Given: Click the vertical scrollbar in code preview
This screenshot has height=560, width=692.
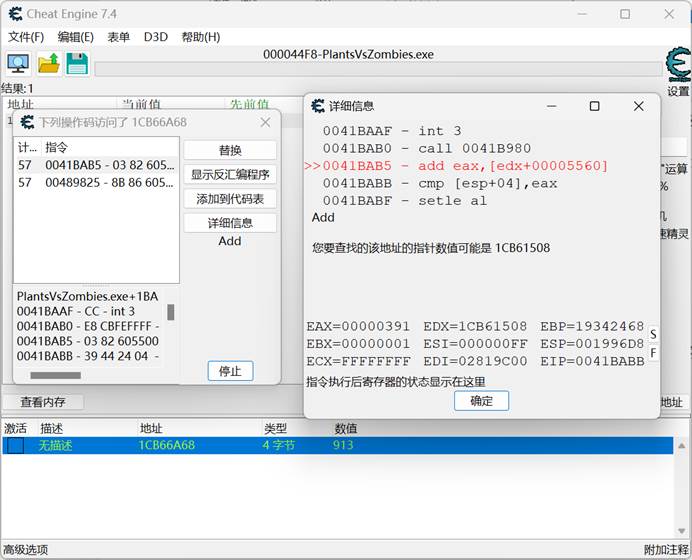Looking at the screenshot, I should click(171, 312).
